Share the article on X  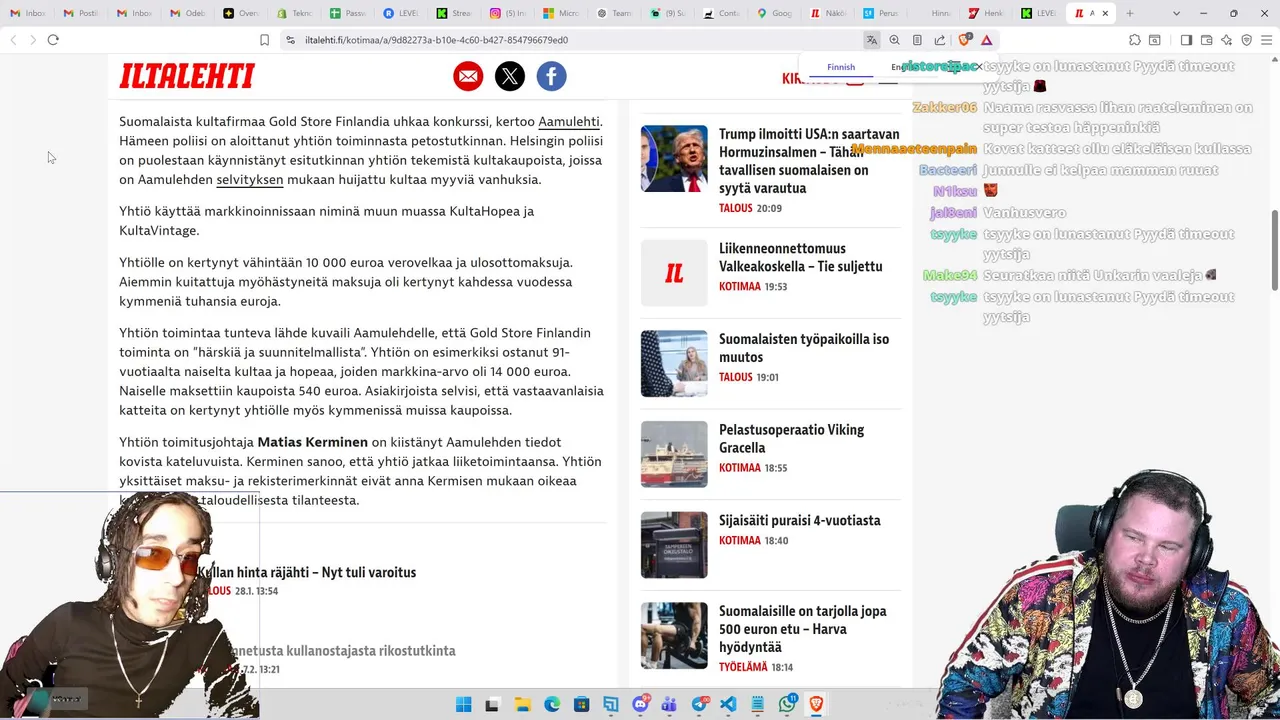(509, 76)
